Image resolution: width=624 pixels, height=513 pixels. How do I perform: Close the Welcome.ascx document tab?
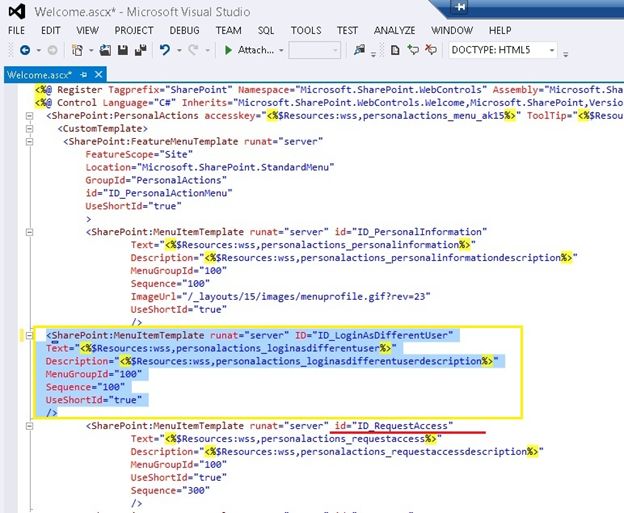(98, 74)
